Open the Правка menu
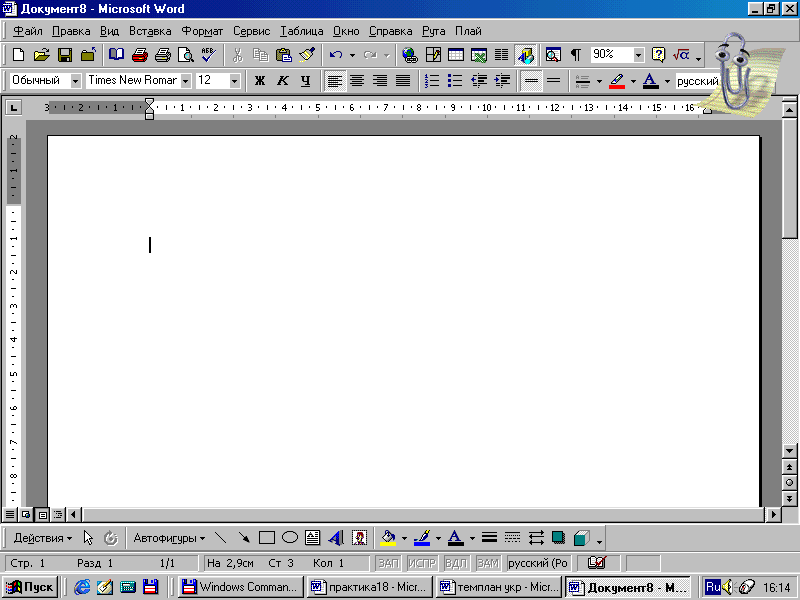The image size is (800, 600). pos(71,31)
